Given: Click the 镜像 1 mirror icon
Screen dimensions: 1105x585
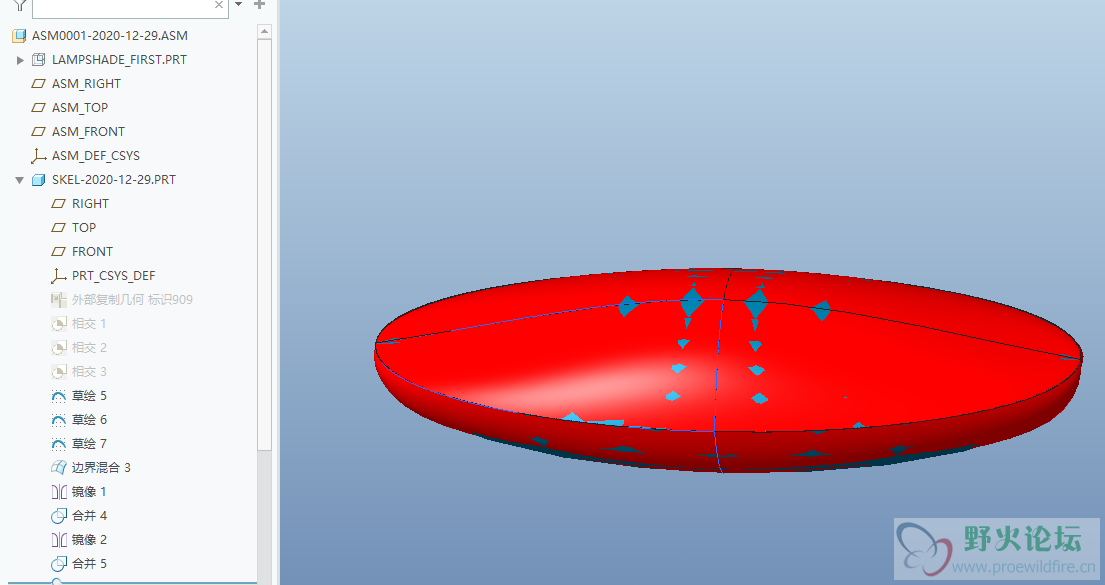Looking at the screenshot, I should coord(58,492).
